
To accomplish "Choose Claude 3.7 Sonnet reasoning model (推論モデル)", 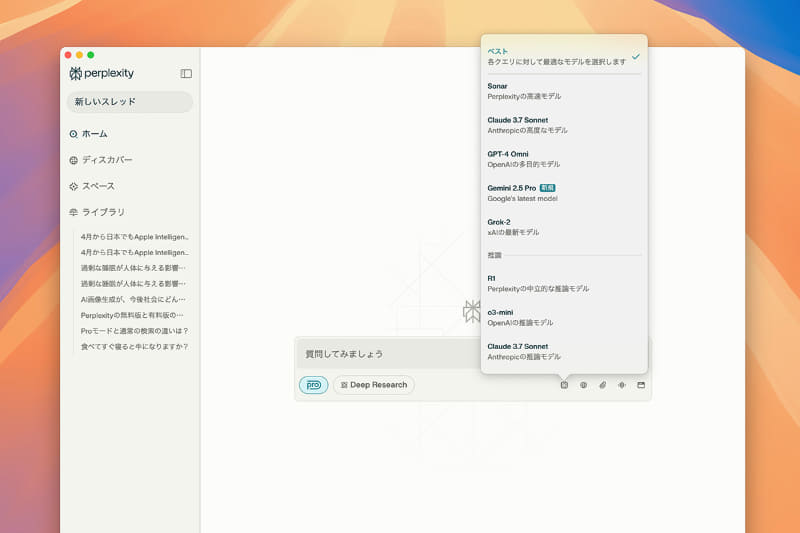I will [564, 351].
